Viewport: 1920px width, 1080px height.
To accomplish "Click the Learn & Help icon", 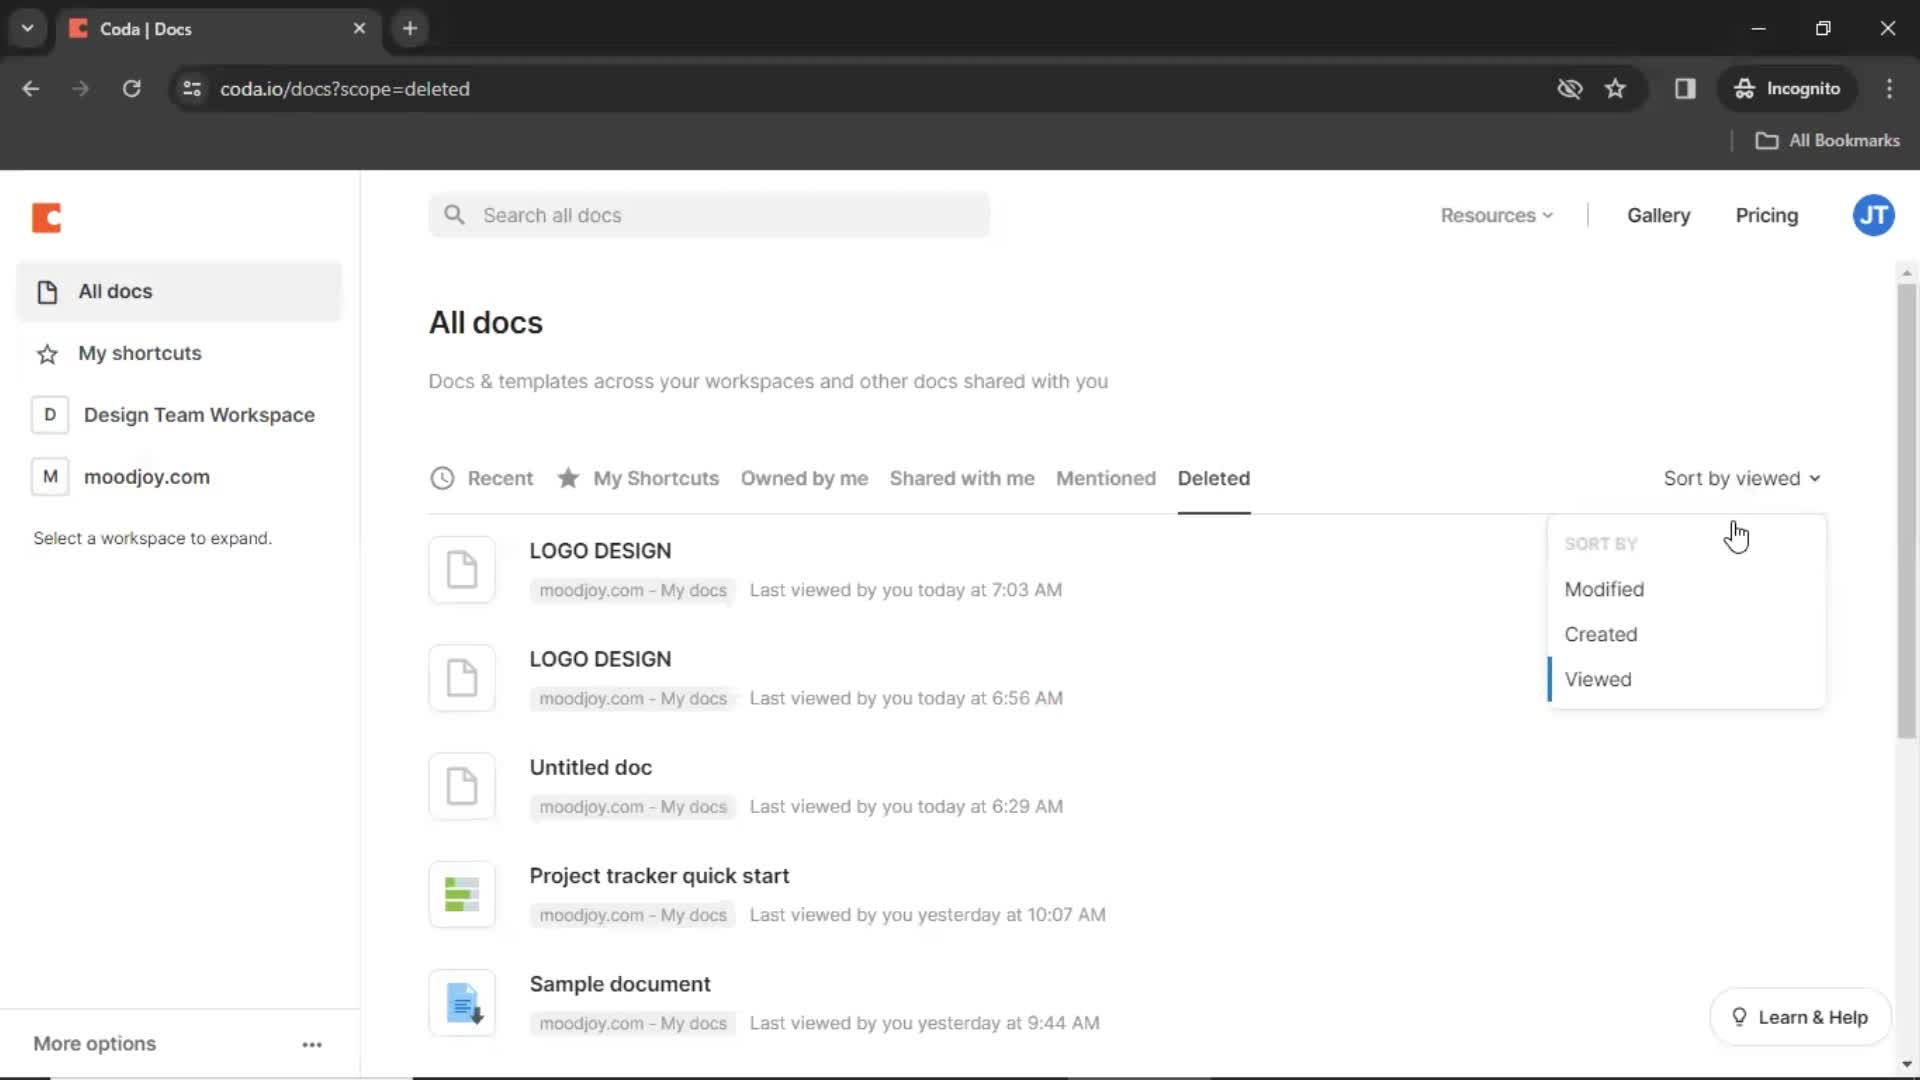I will tap(1738, 1015).
